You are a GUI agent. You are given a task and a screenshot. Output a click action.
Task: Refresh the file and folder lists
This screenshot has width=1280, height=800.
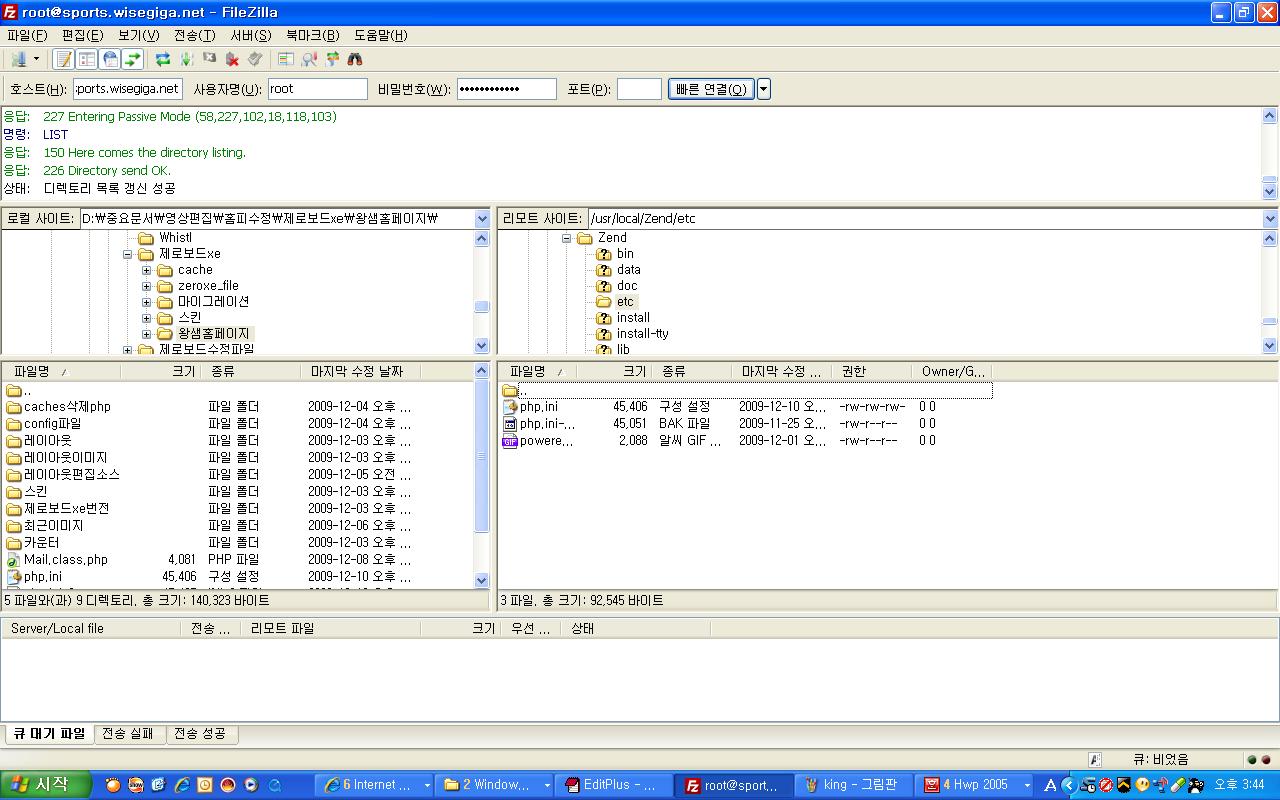[163, 60]
